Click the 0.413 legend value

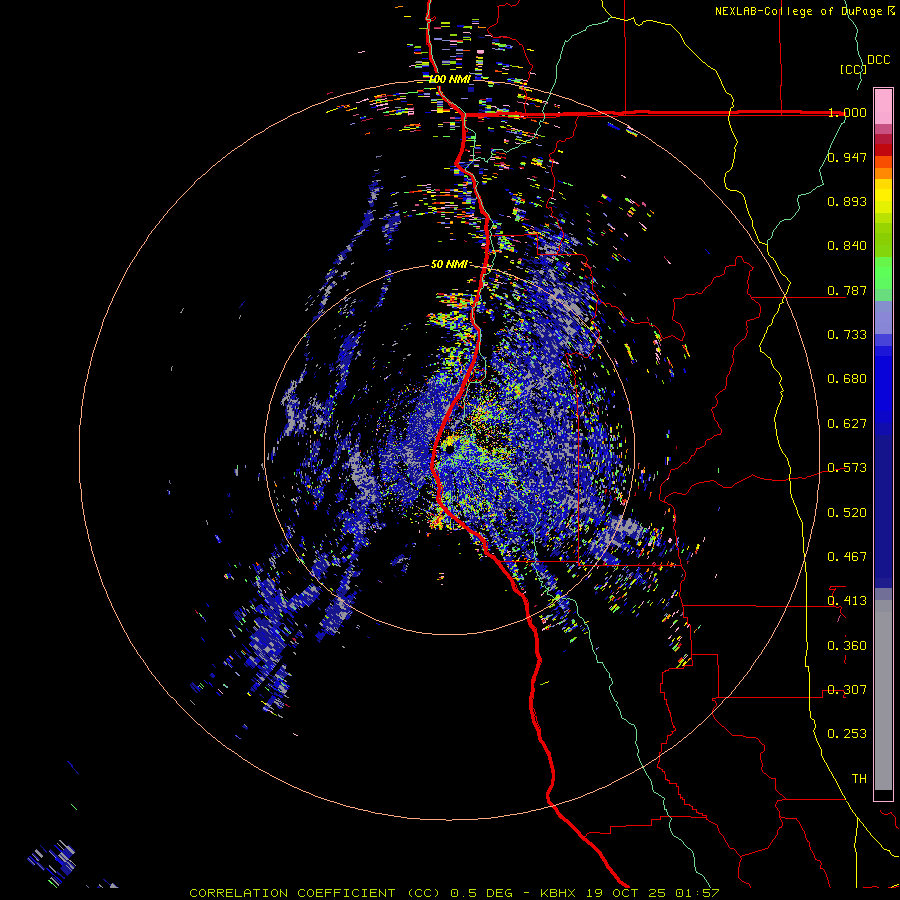coord(847,601)
